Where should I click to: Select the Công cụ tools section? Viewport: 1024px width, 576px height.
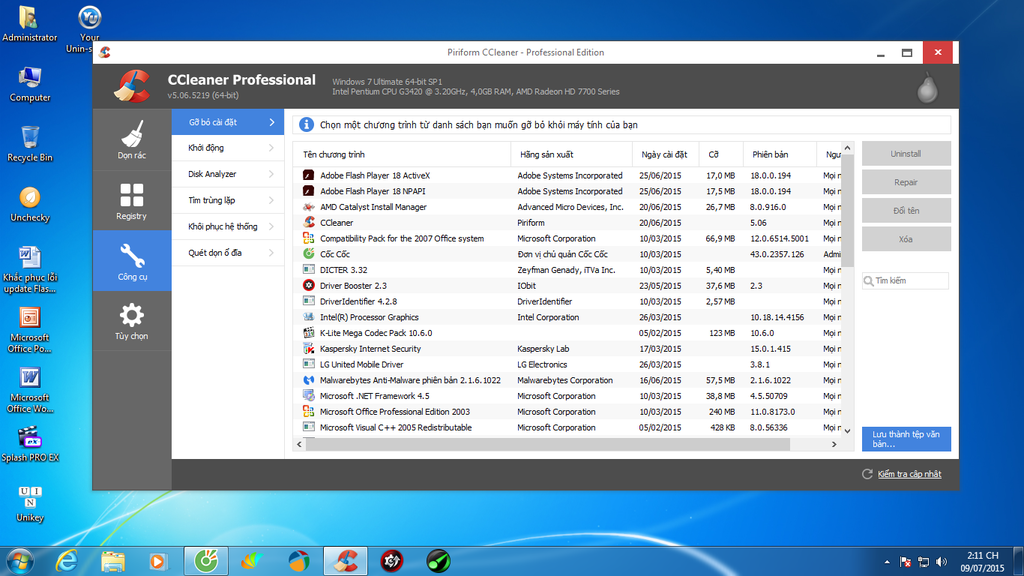pos(131,261)
